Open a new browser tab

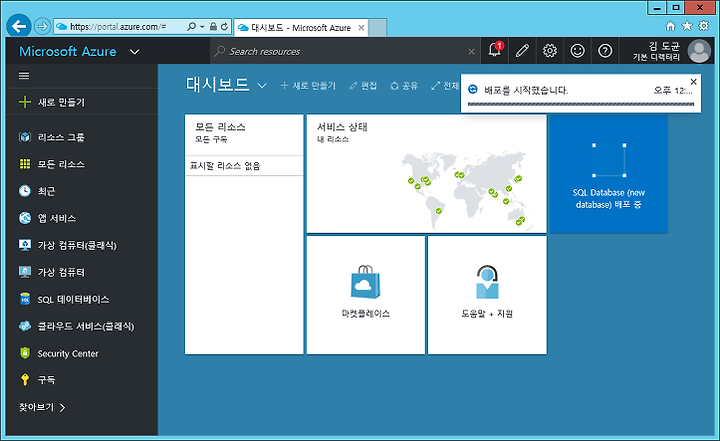tap(377, 28)
